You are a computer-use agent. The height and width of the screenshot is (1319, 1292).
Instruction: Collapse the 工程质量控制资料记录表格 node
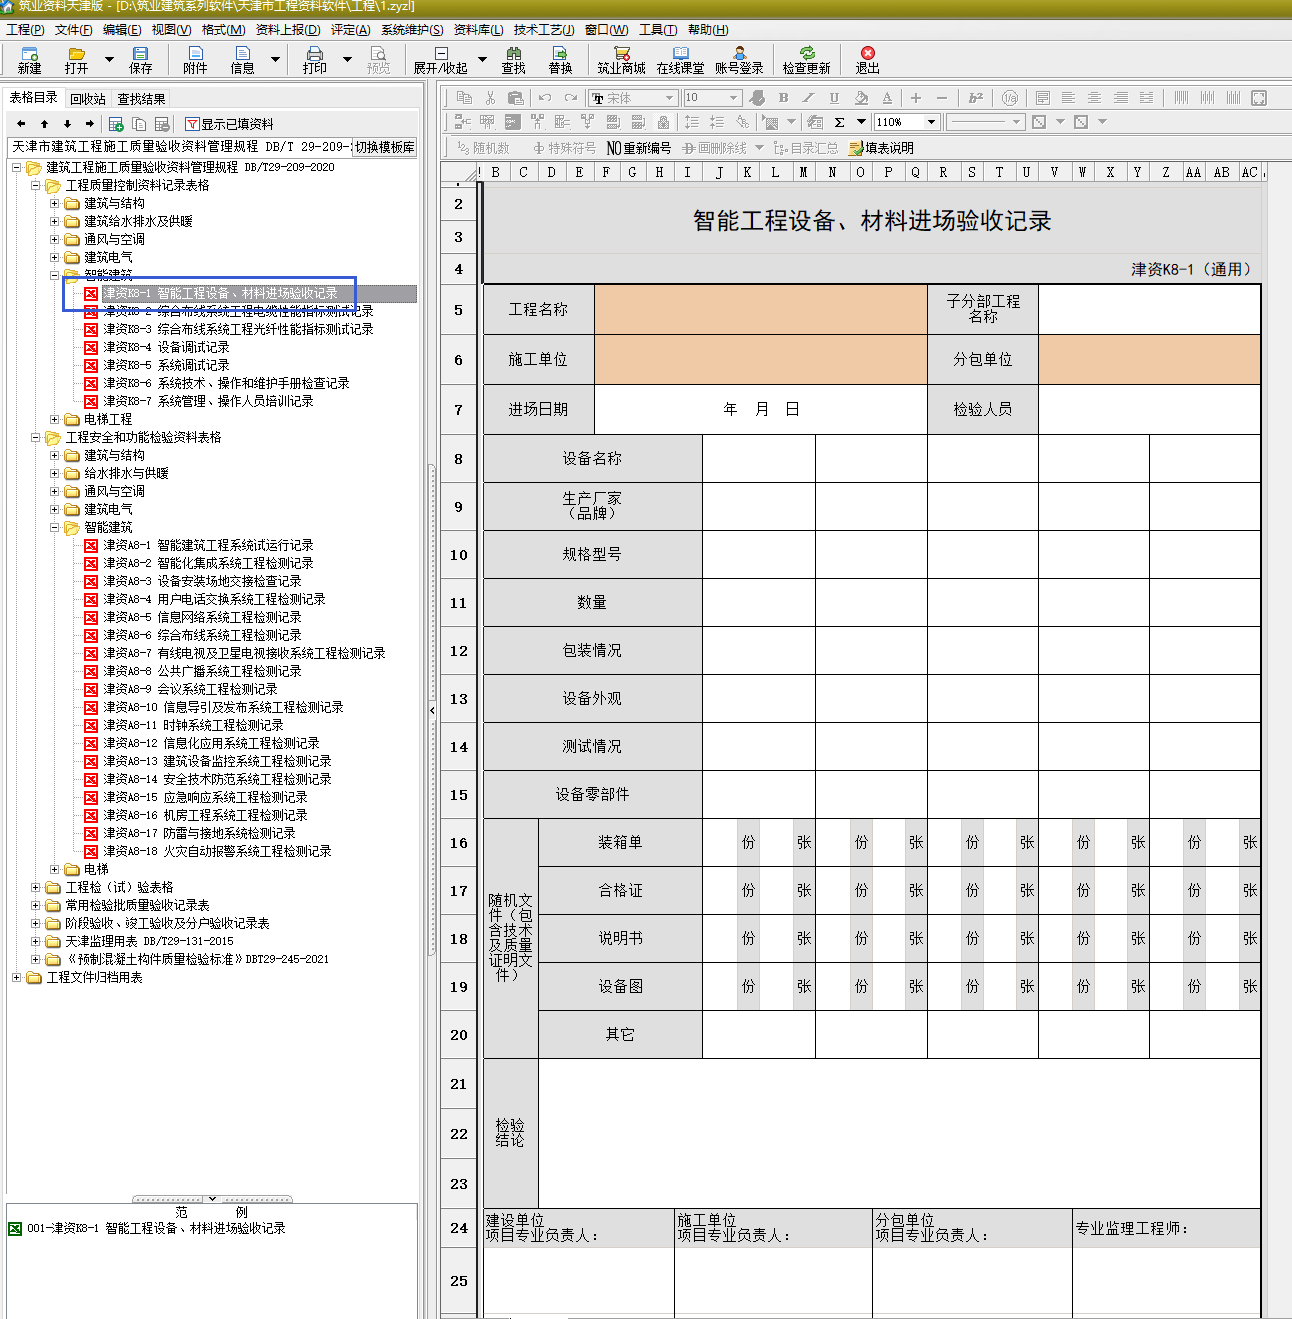tap(36, 185)
